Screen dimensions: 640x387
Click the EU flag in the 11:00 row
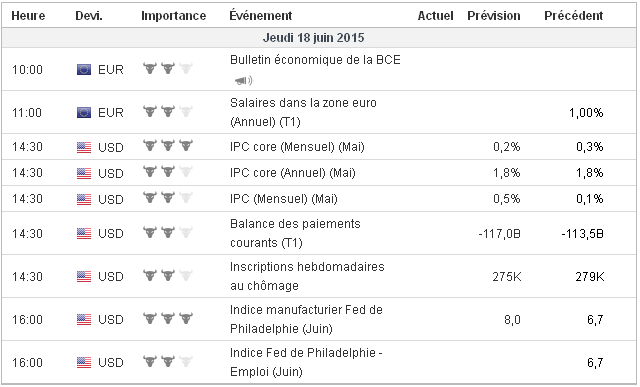[x=84, y=112]
